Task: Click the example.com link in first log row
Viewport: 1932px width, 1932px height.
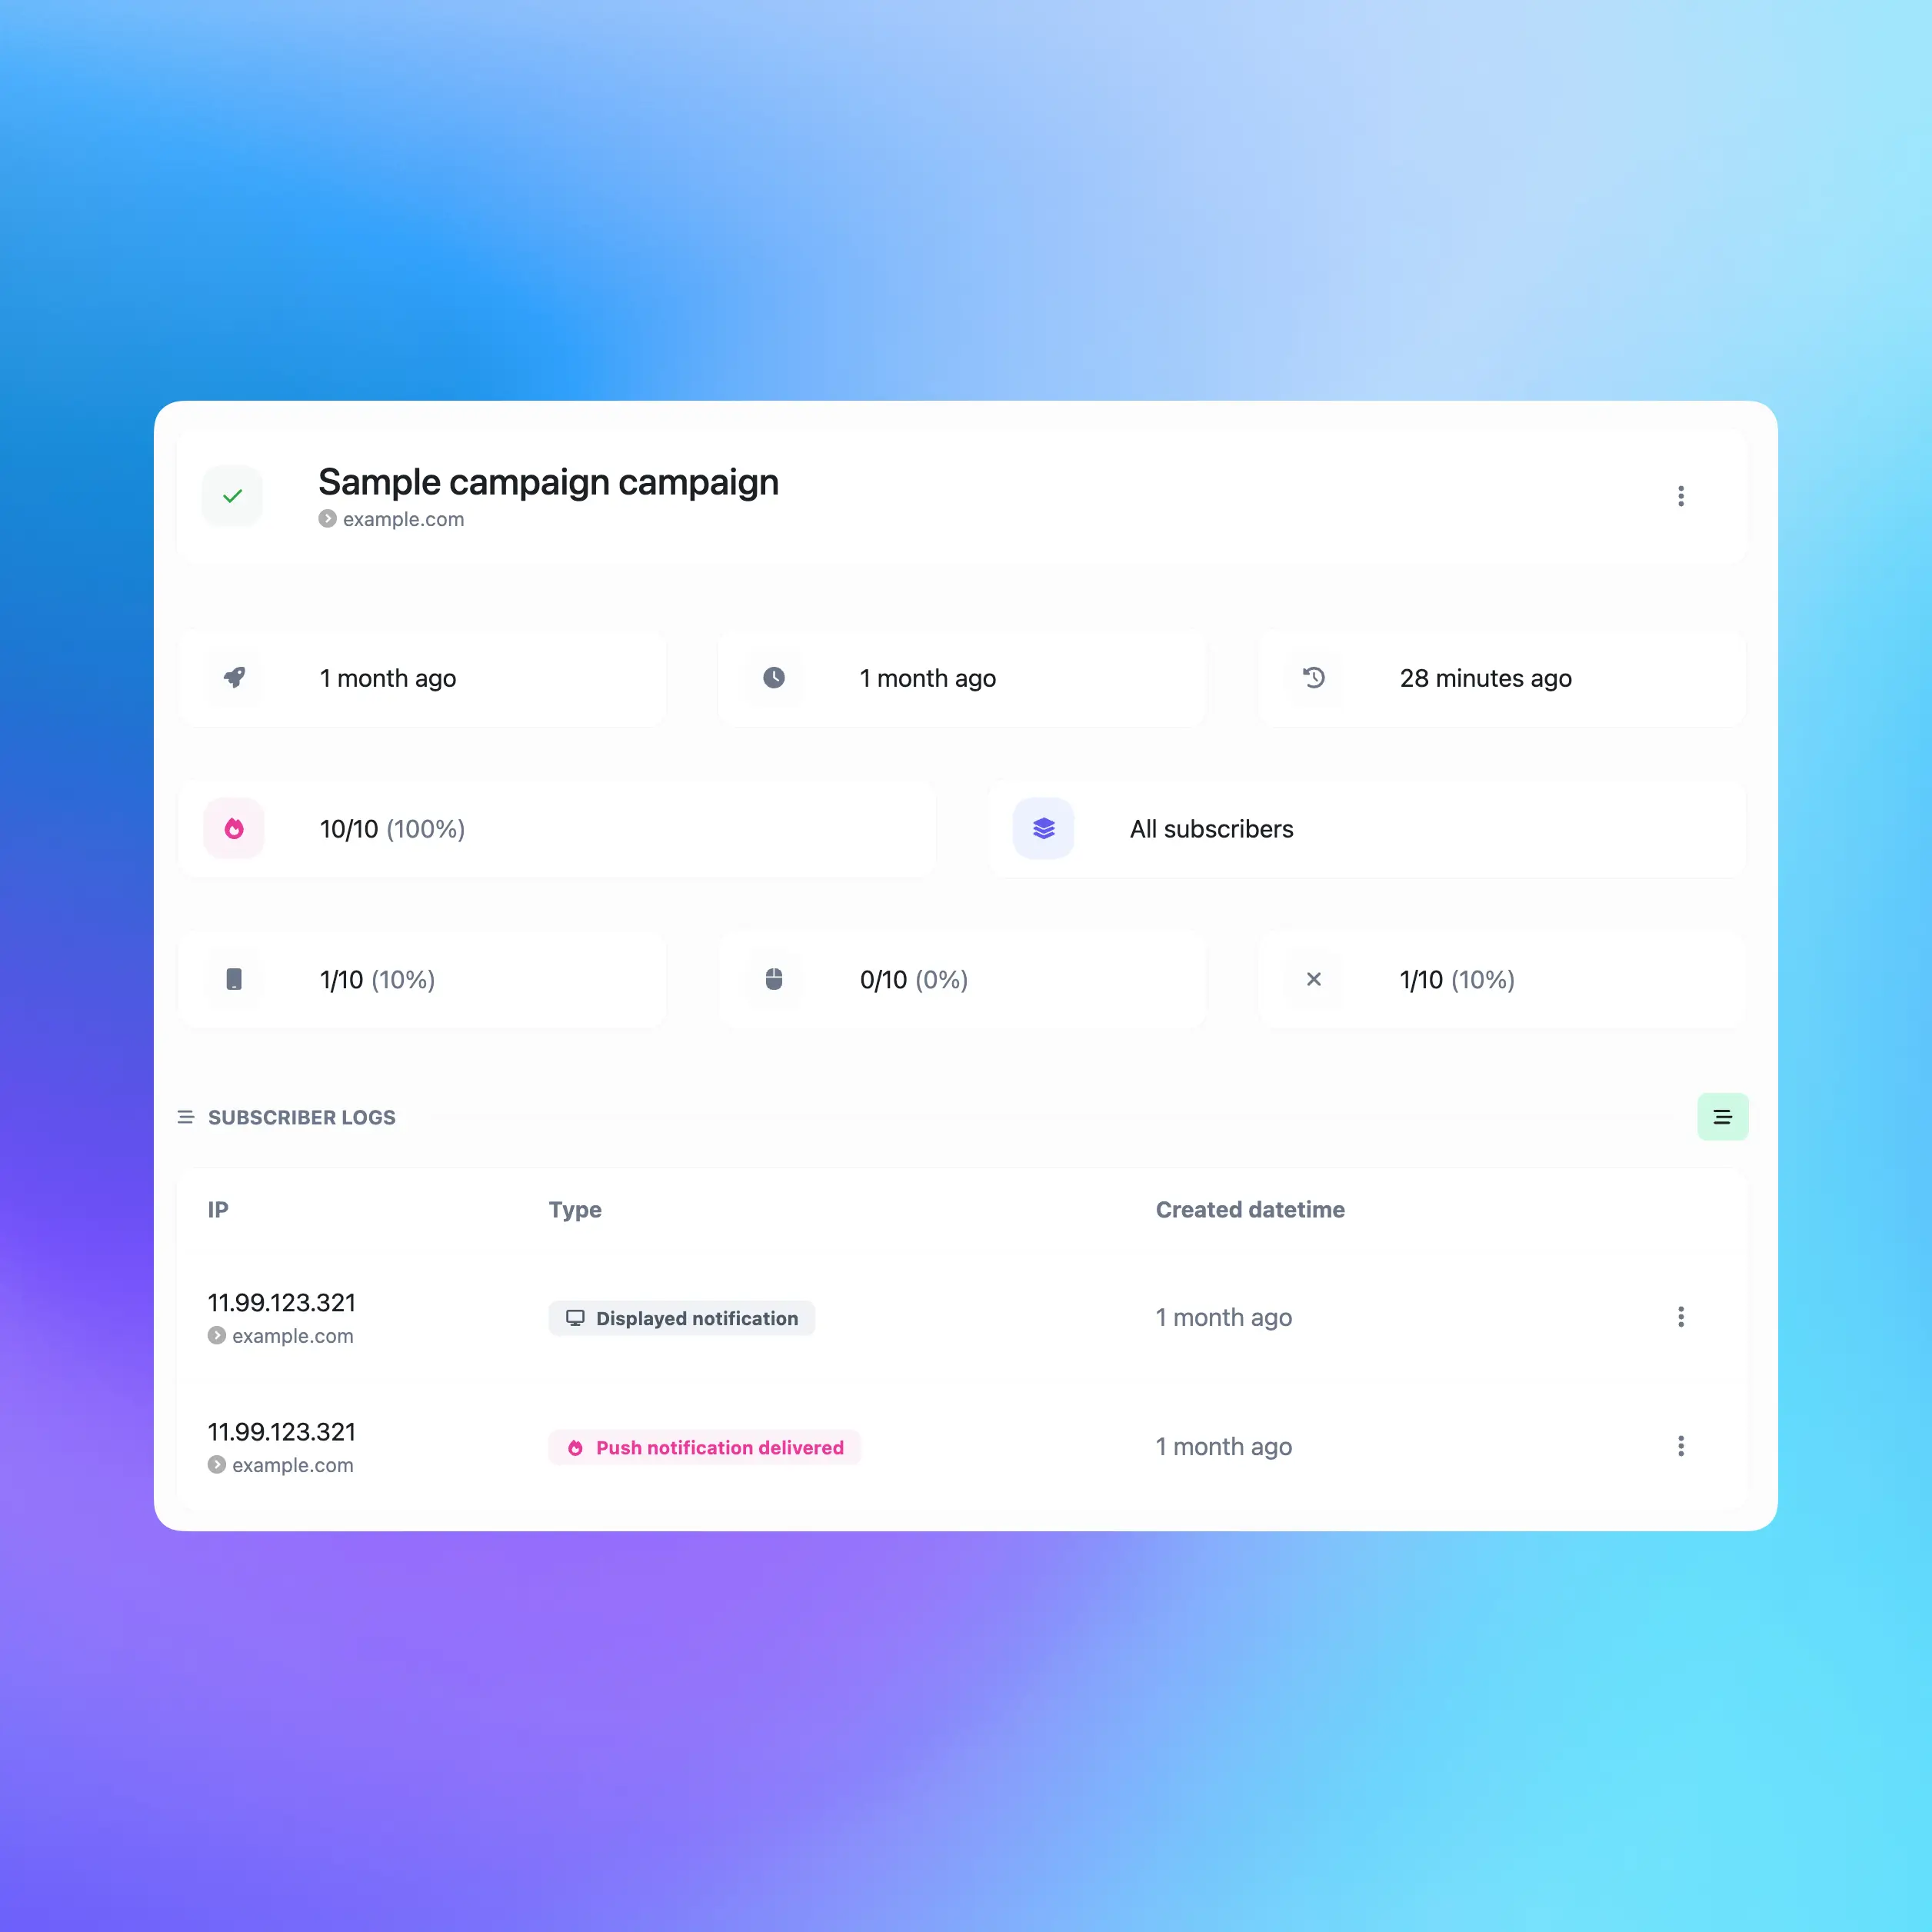Action: pyautogui.click(x=290, y=1336)
